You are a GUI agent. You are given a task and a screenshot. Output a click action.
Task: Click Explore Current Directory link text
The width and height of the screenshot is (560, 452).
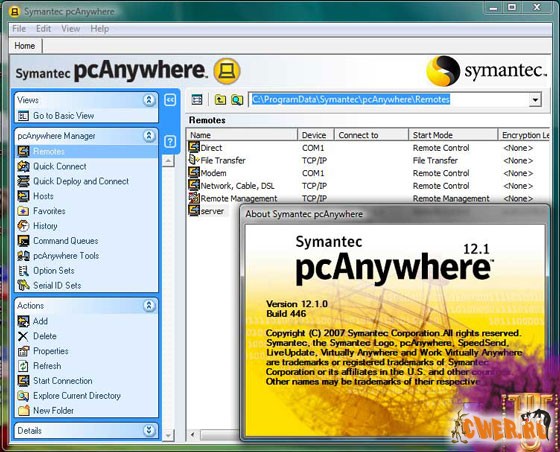point(77,396)
